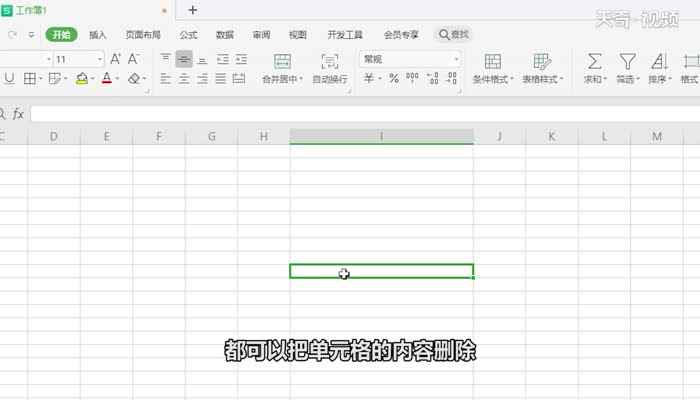Click the Filter funnel icon
Screen dimensions: 700x400
(x=627, y=61)
